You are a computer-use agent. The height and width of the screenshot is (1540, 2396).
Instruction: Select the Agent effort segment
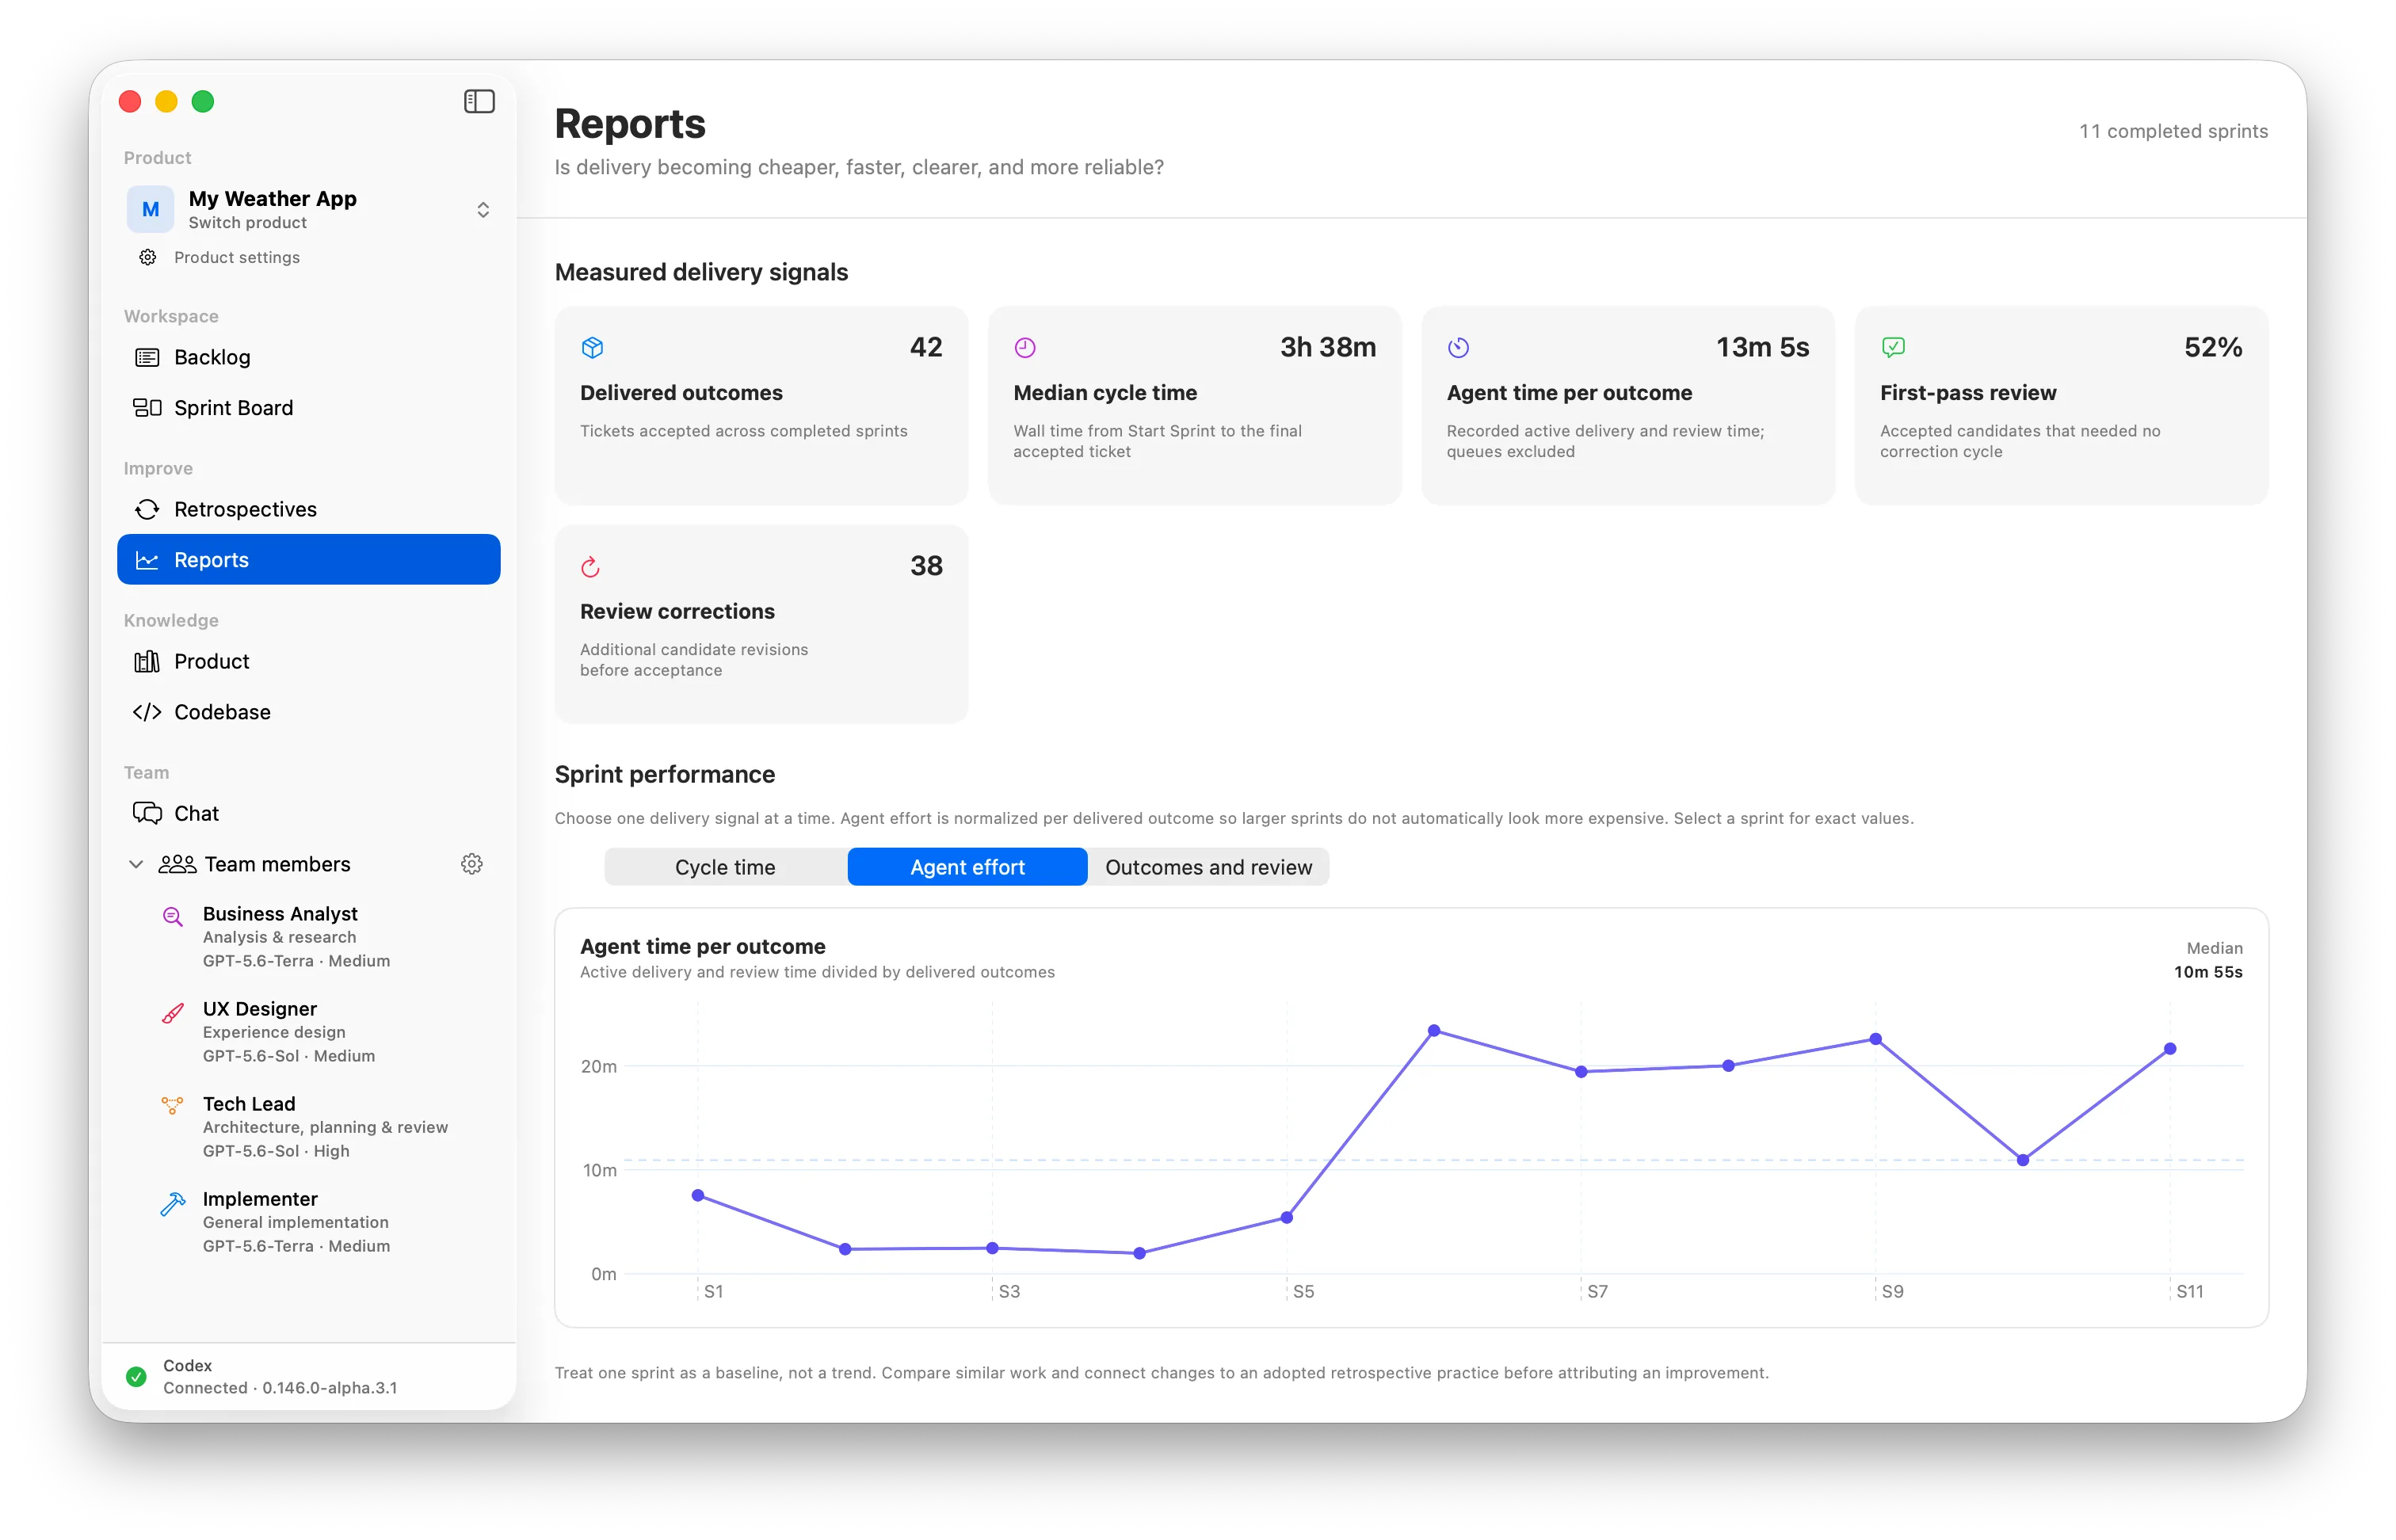point(967,867)
